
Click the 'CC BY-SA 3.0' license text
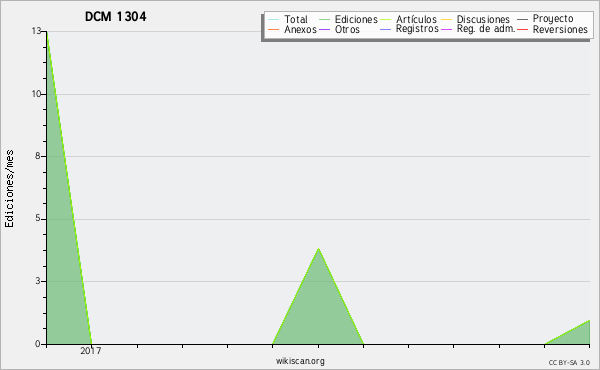569,362
